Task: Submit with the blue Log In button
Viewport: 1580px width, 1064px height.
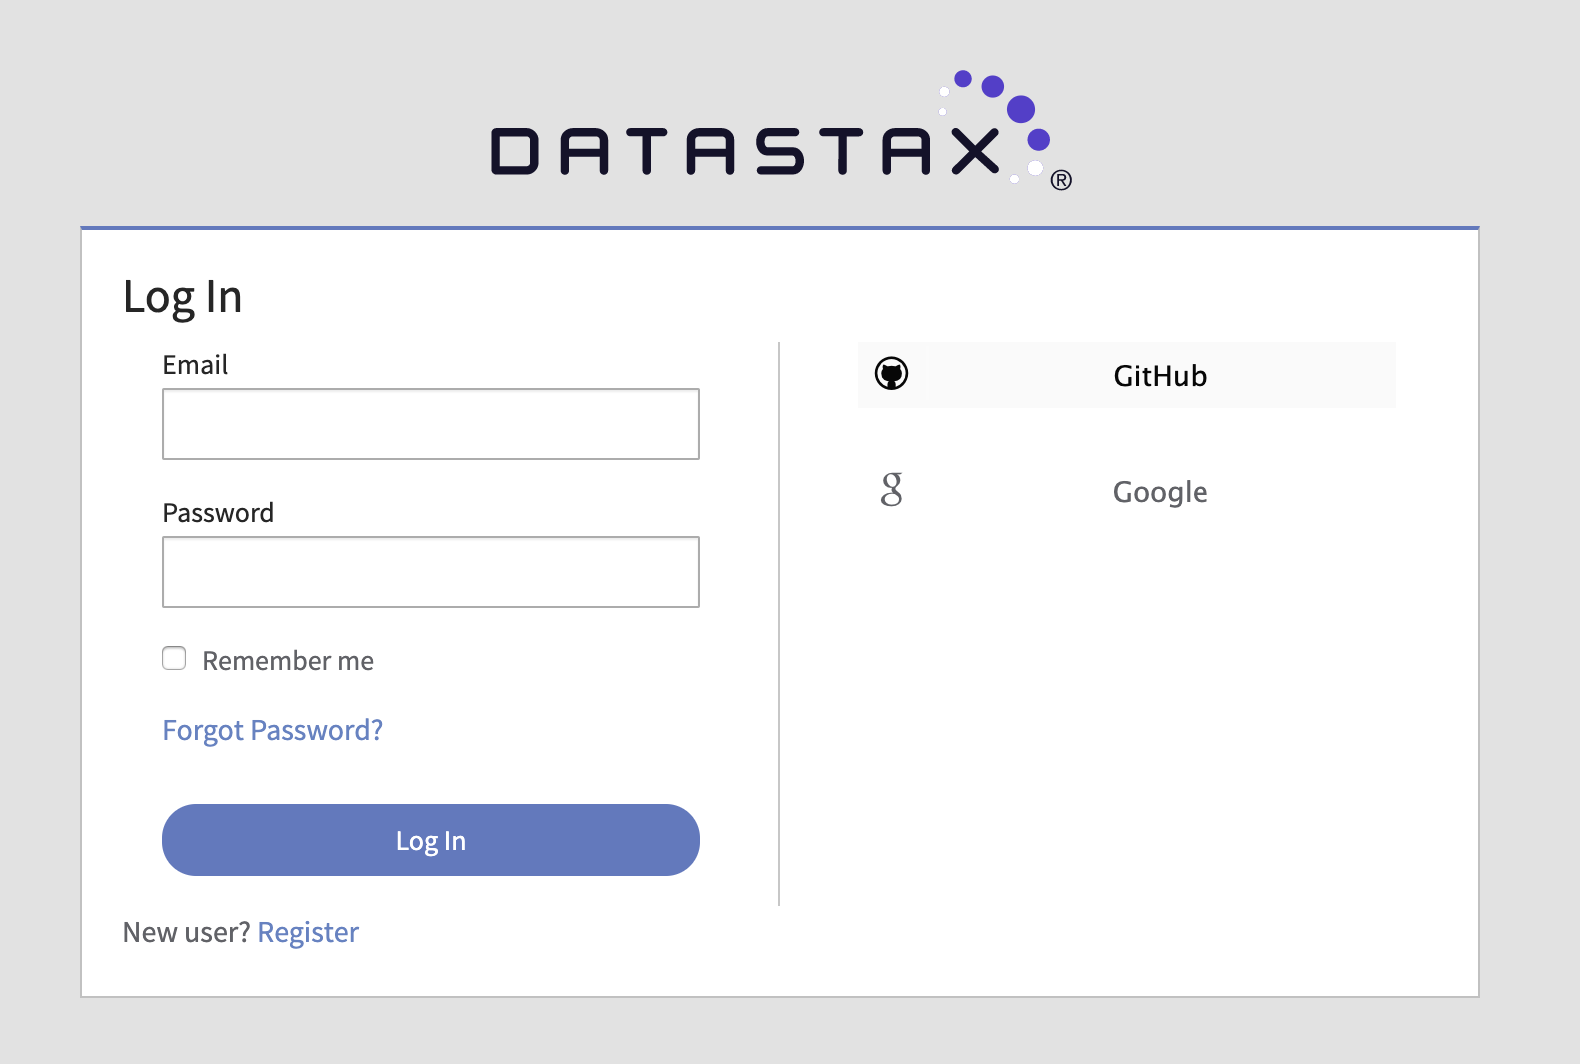Action: coord(431,840)
